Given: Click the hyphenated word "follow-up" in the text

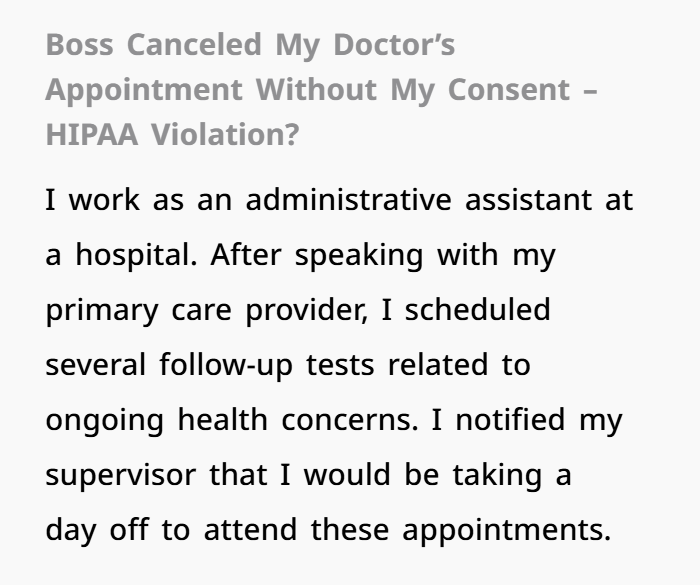Looking at the screenshot, I should [x=226, y=366].
